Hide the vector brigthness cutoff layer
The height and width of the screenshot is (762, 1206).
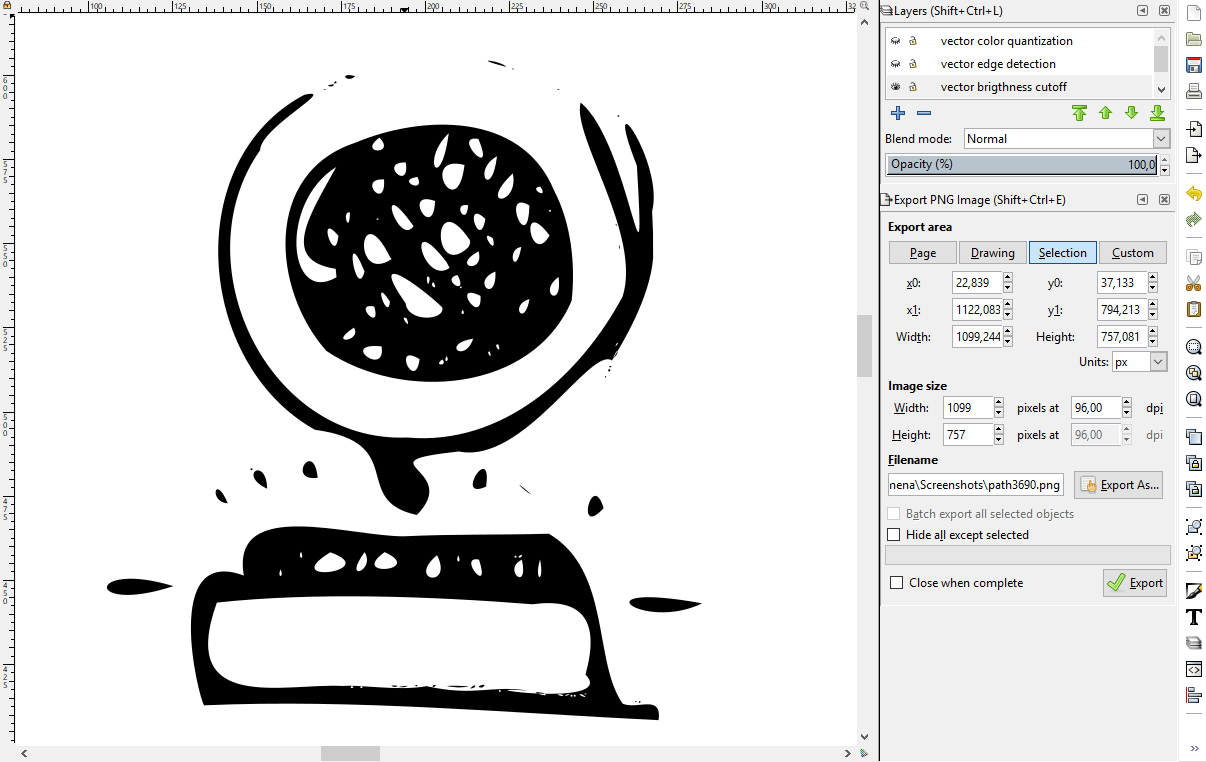tap(896, 87)
